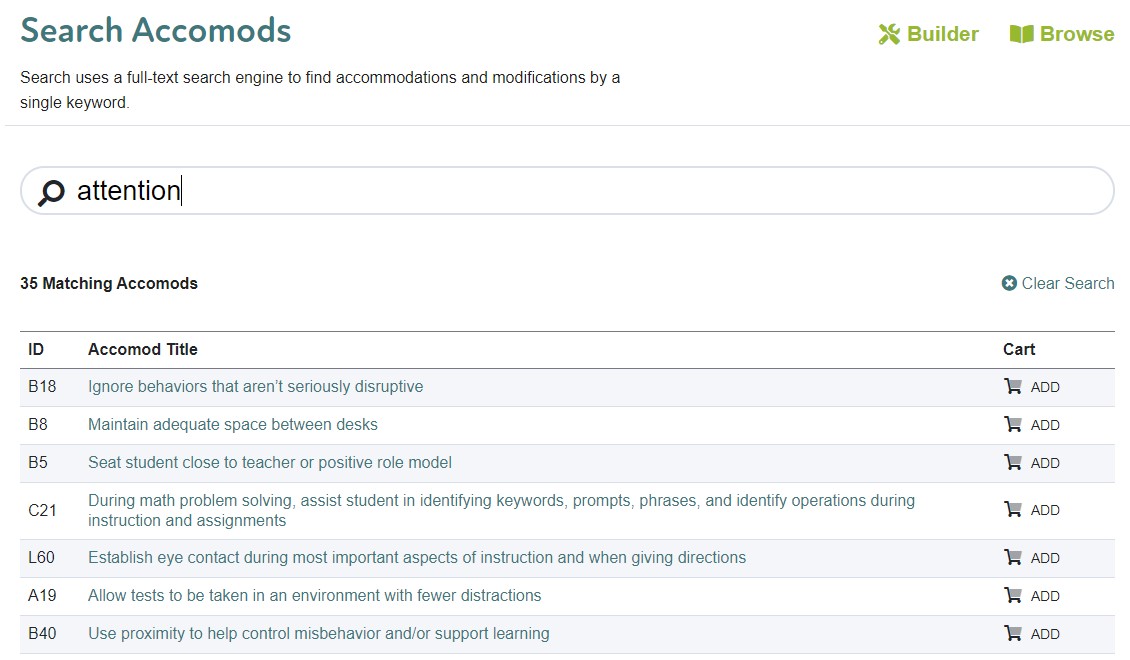Add L60 accommodation to cart
Viewport: 1130px width, 660px height.
1032,558
